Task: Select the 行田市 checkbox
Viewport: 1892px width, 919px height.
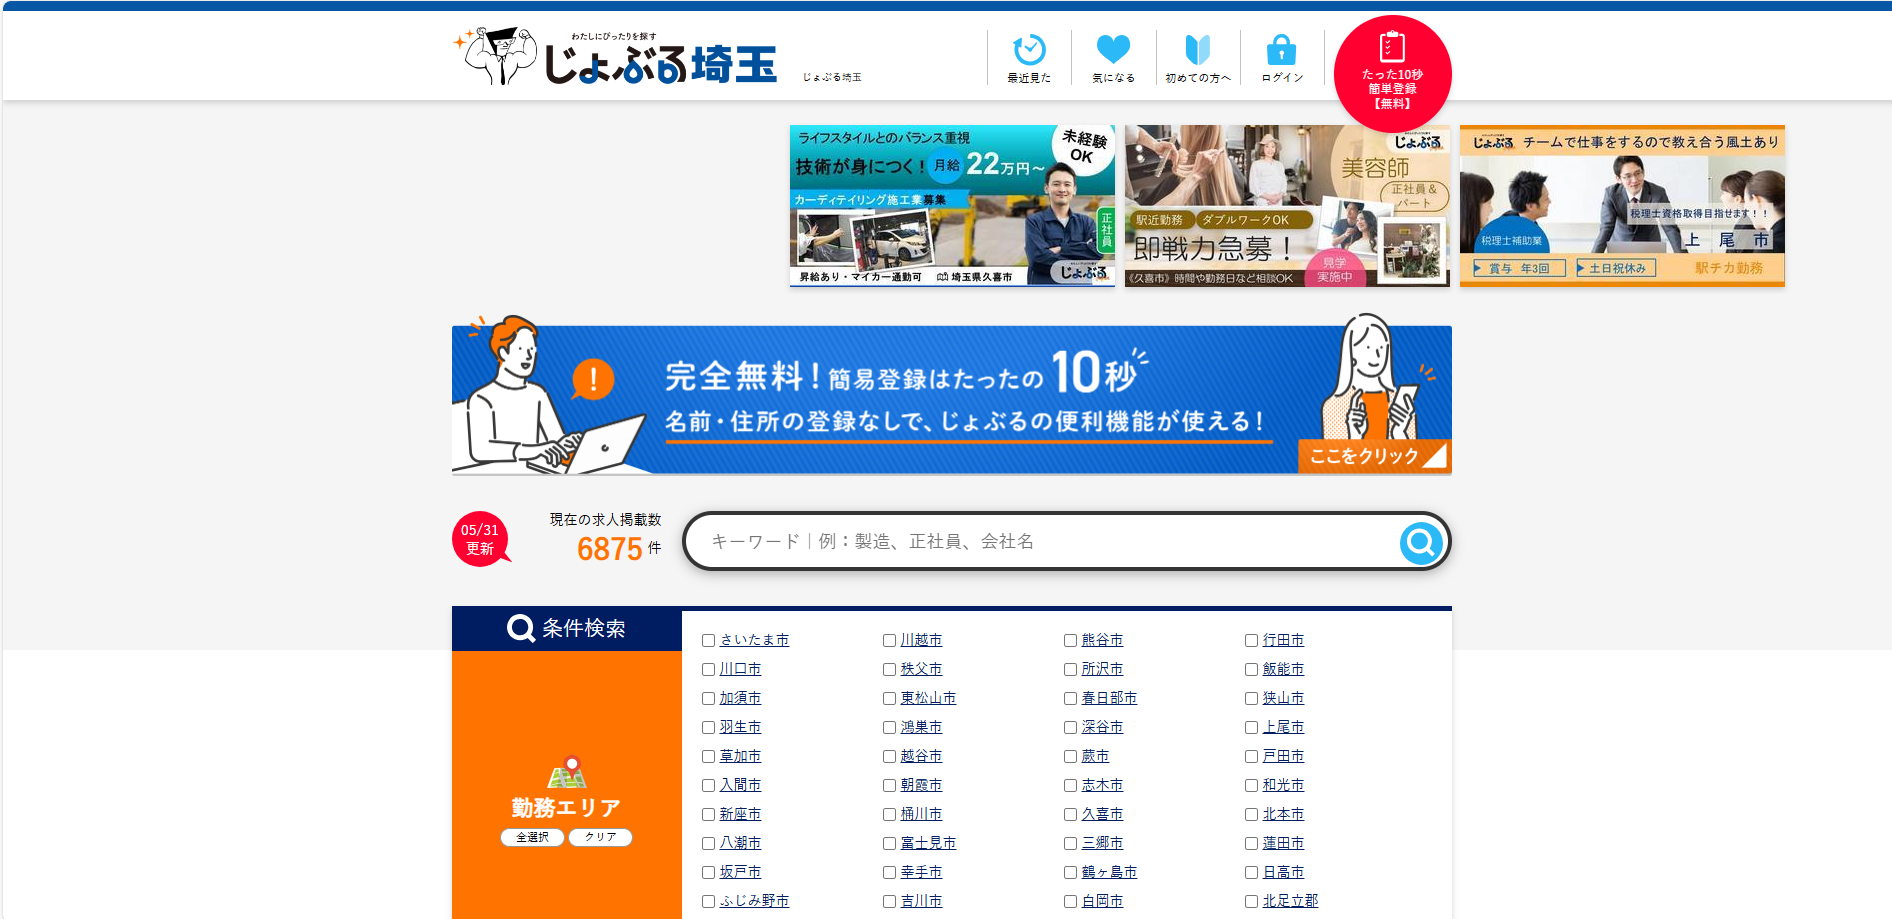Action: tap(1251, 641)
